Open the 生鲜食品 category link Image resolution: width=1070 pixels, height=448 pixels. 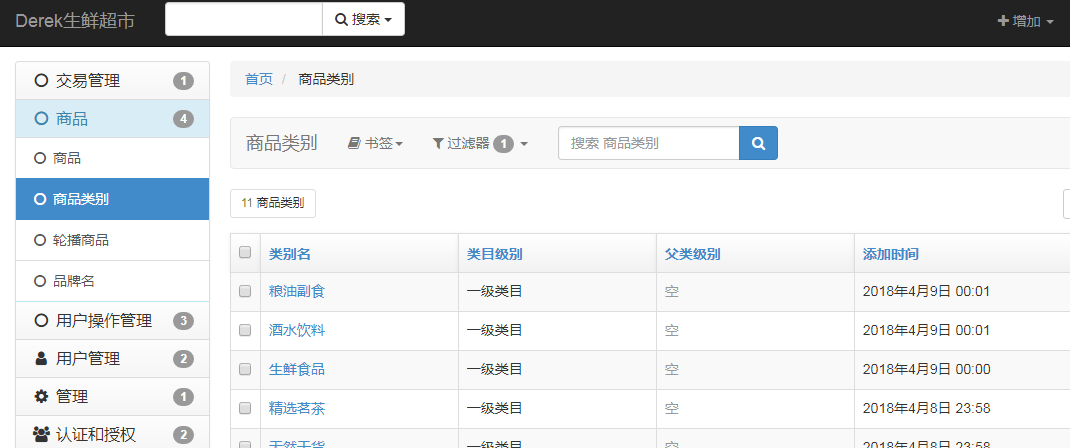click(297, 370)
